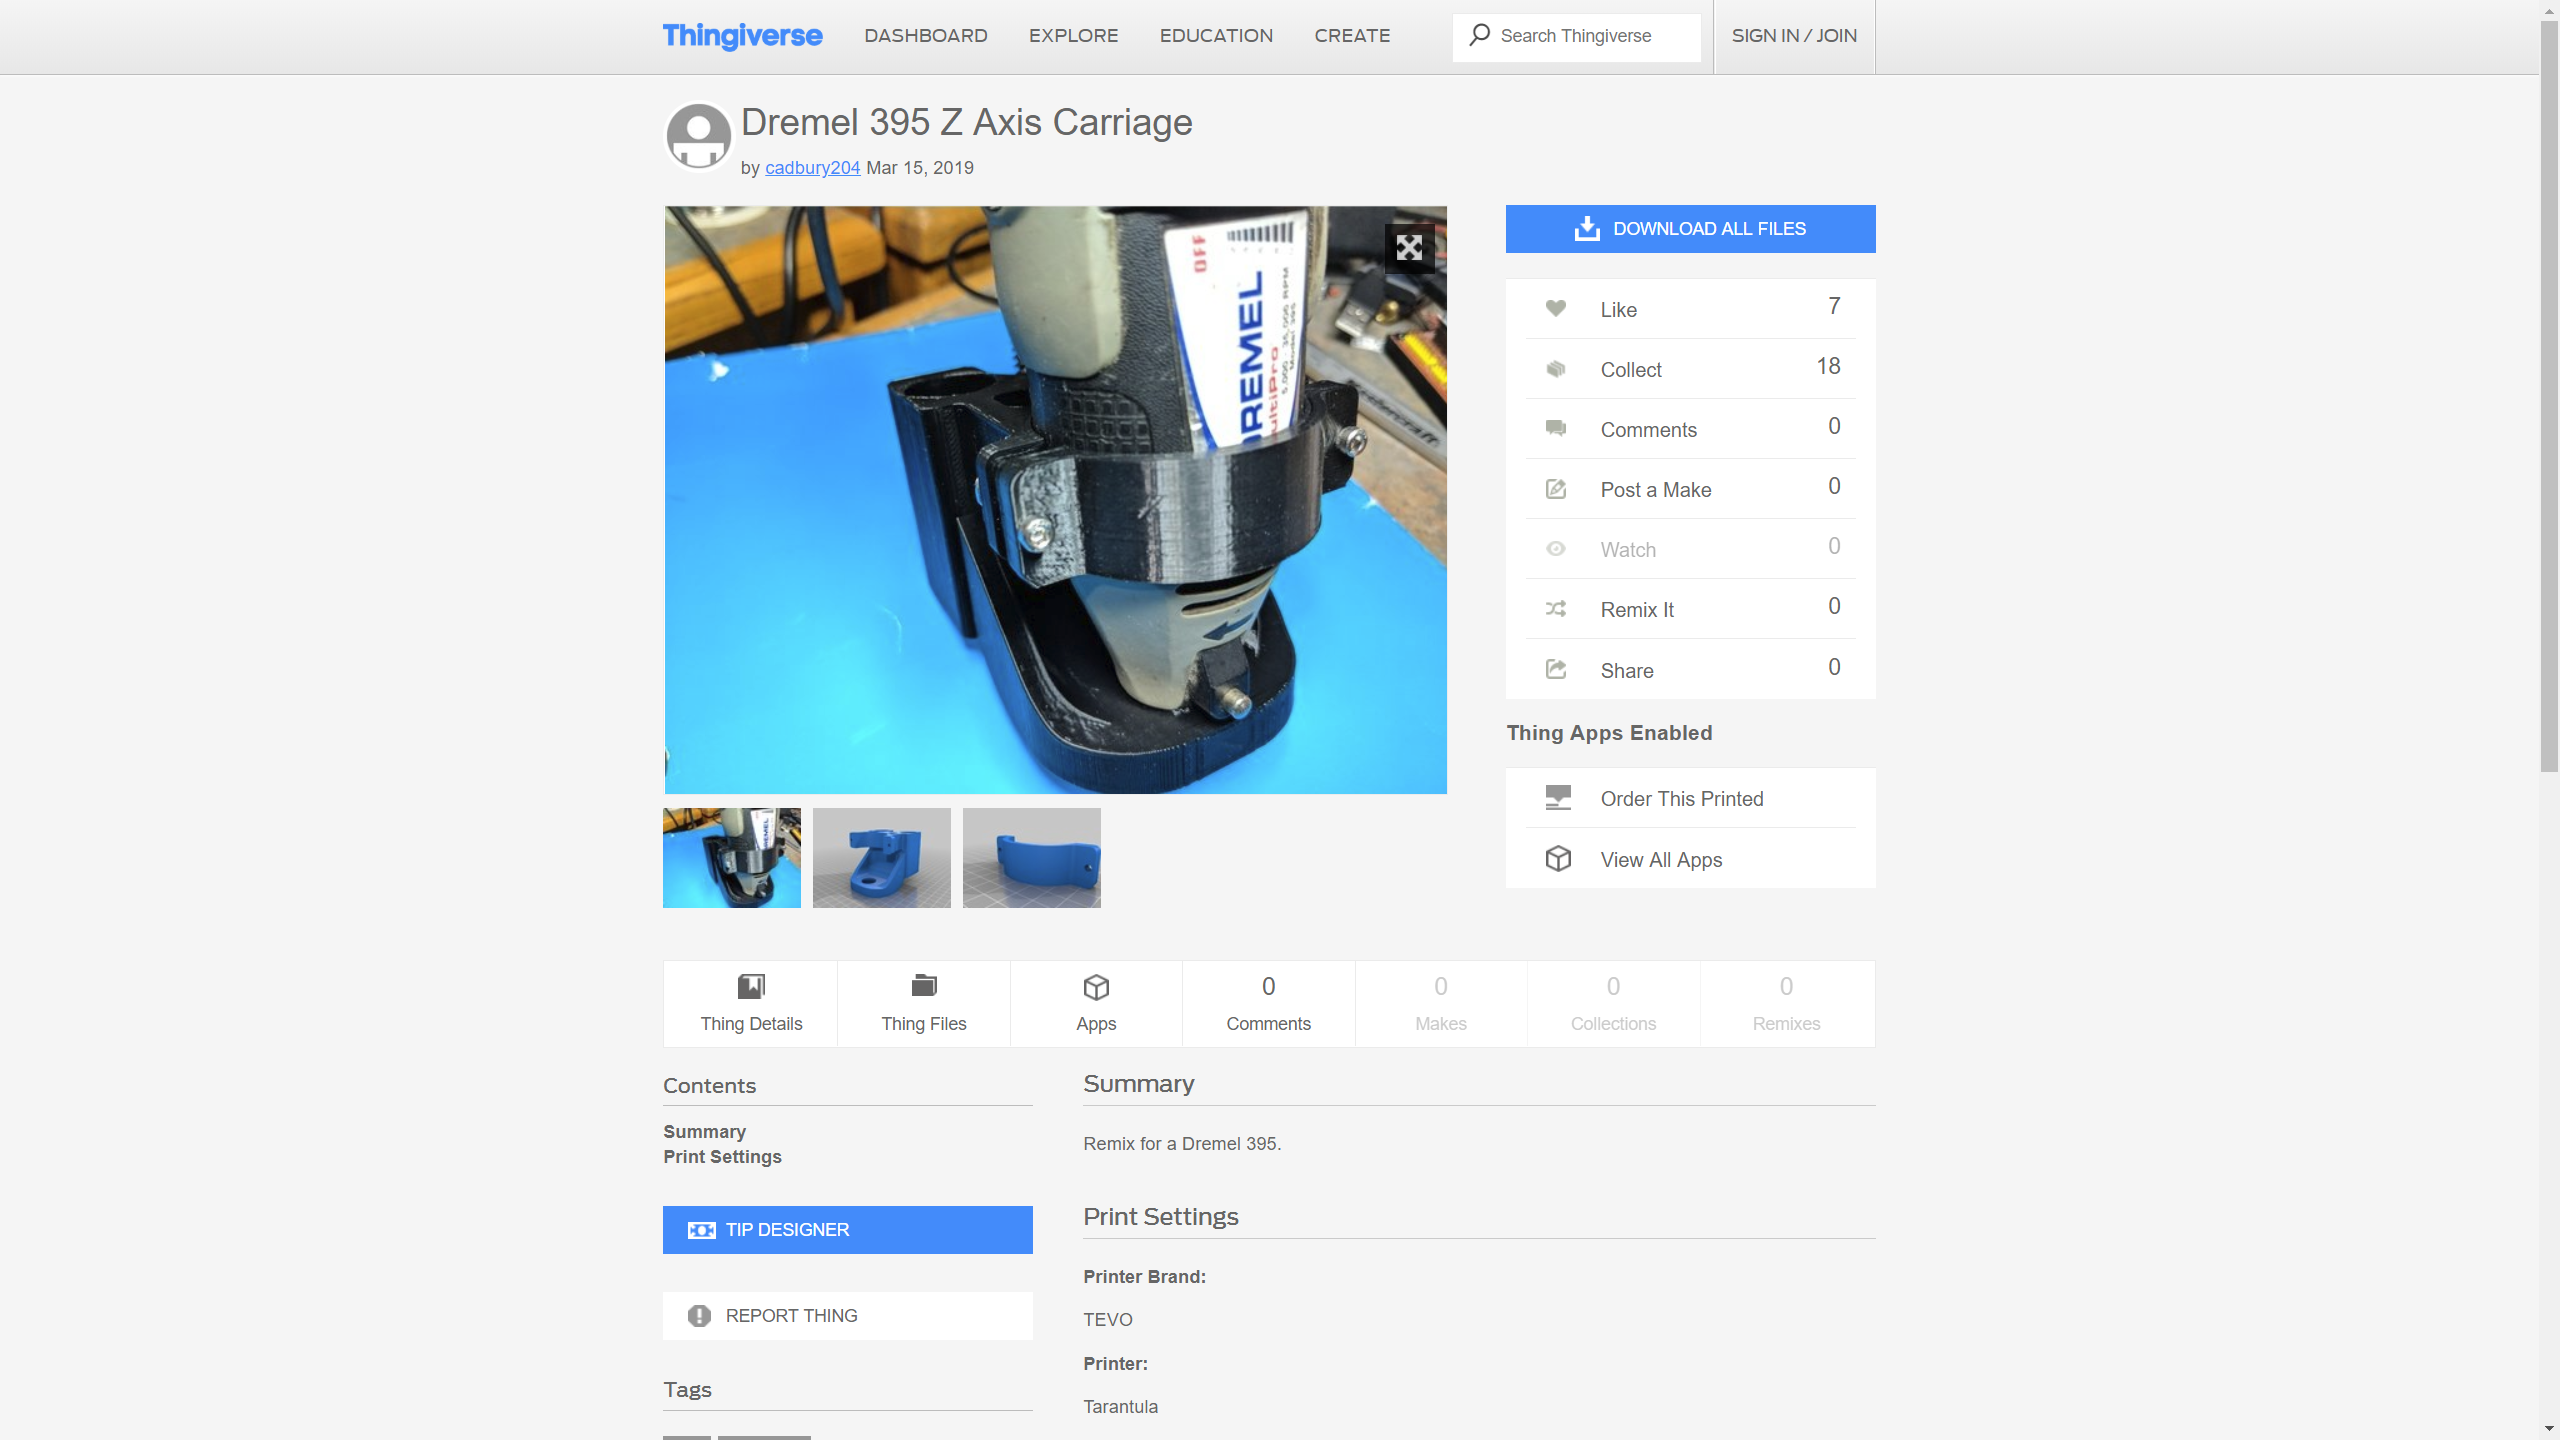Click the Collect stack icon
This screenshot has width=2560, height=1440.
[1556, 369]
